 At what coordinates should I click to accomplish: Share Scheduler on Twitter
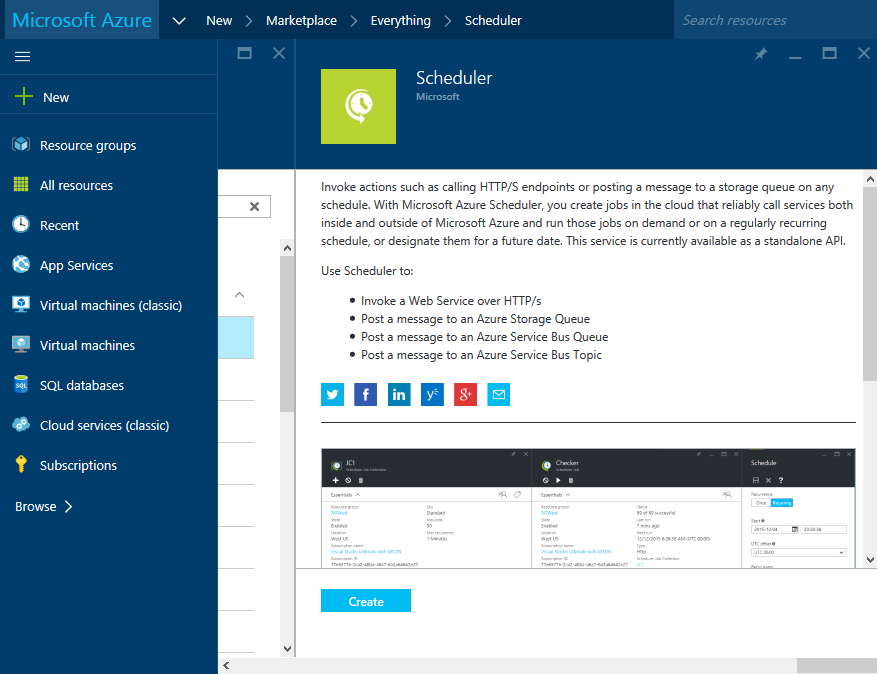click(332, 394)
